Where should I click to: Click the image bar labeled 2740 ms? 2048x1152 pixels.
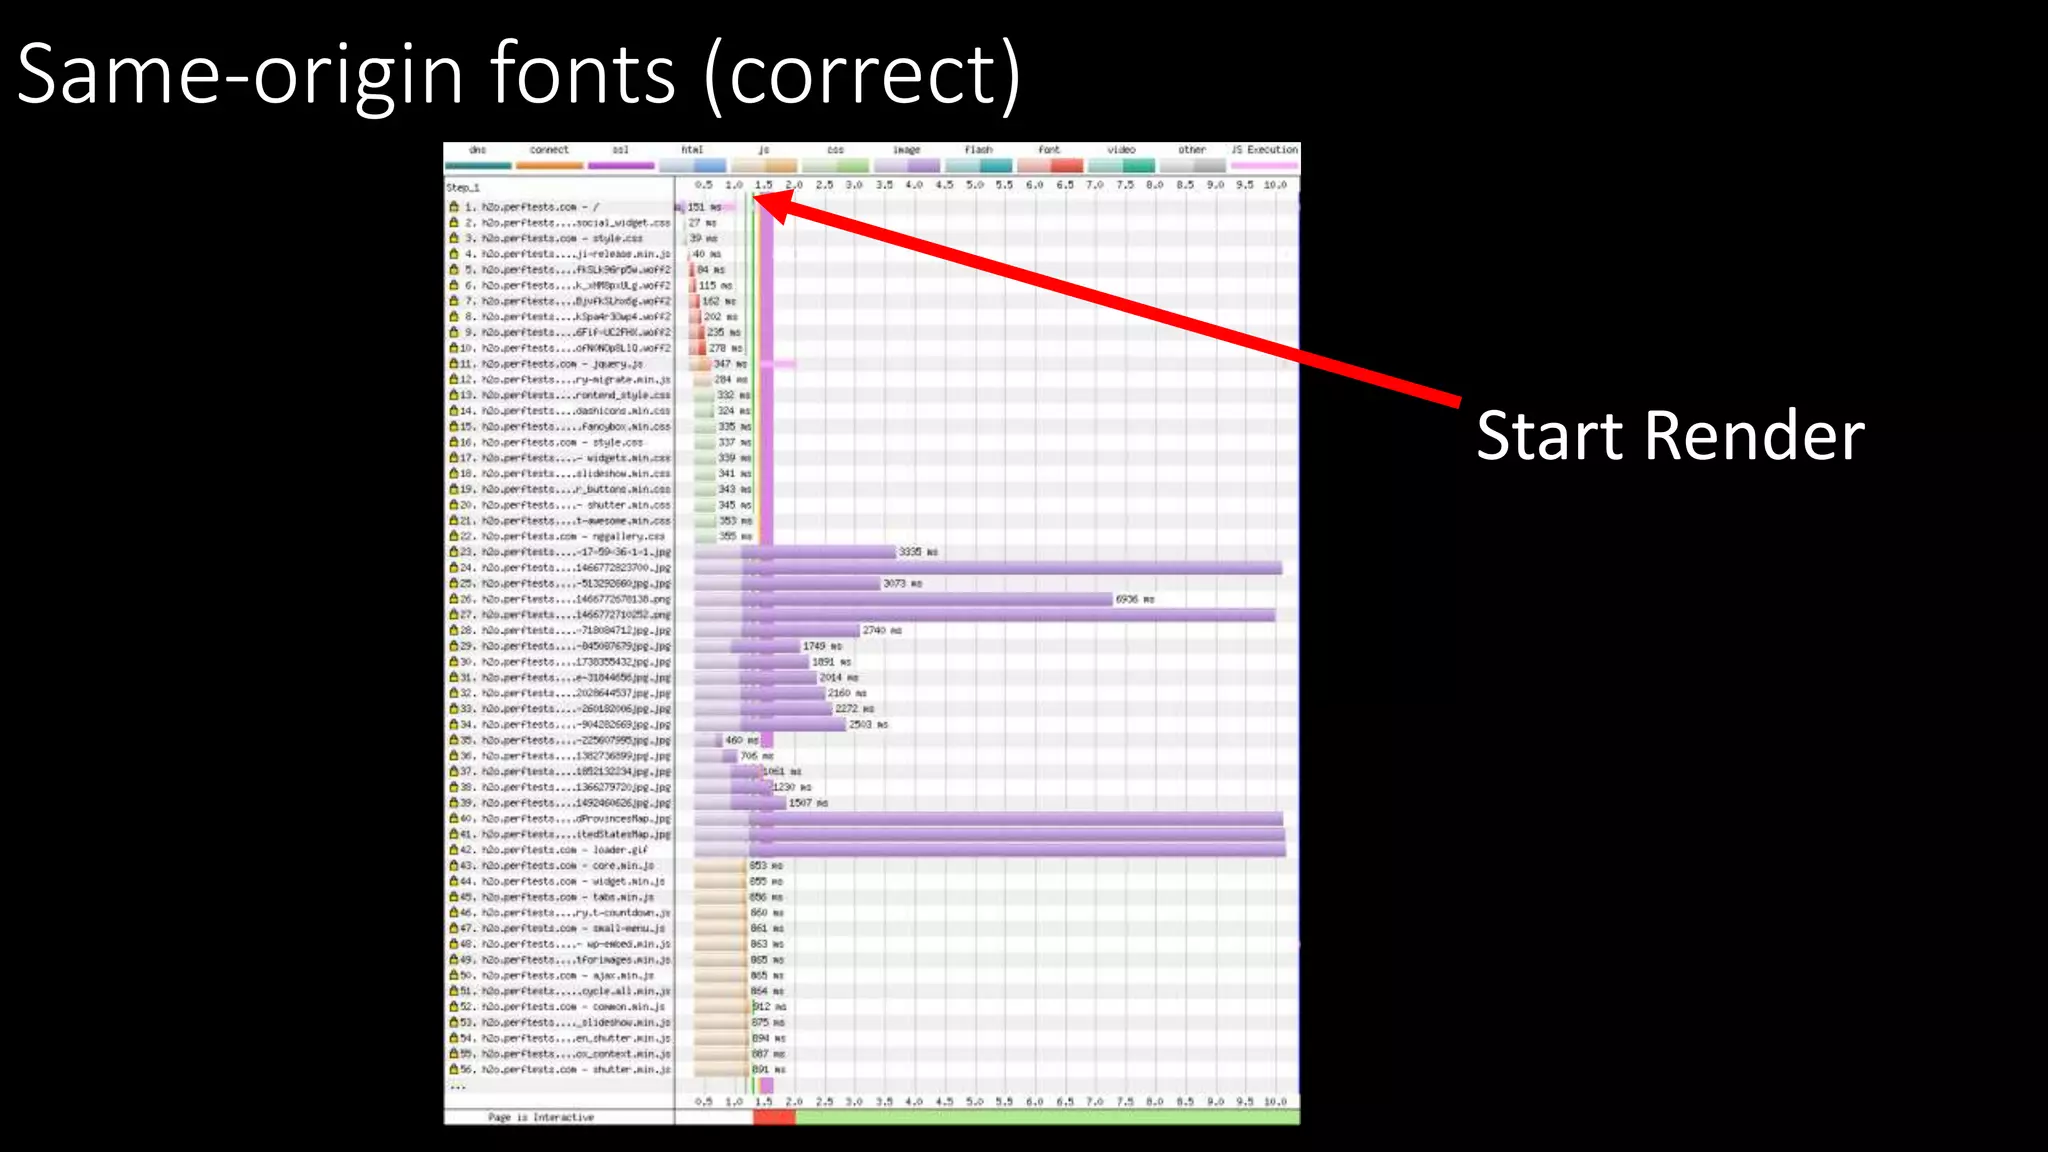click(x=777, y=630)
